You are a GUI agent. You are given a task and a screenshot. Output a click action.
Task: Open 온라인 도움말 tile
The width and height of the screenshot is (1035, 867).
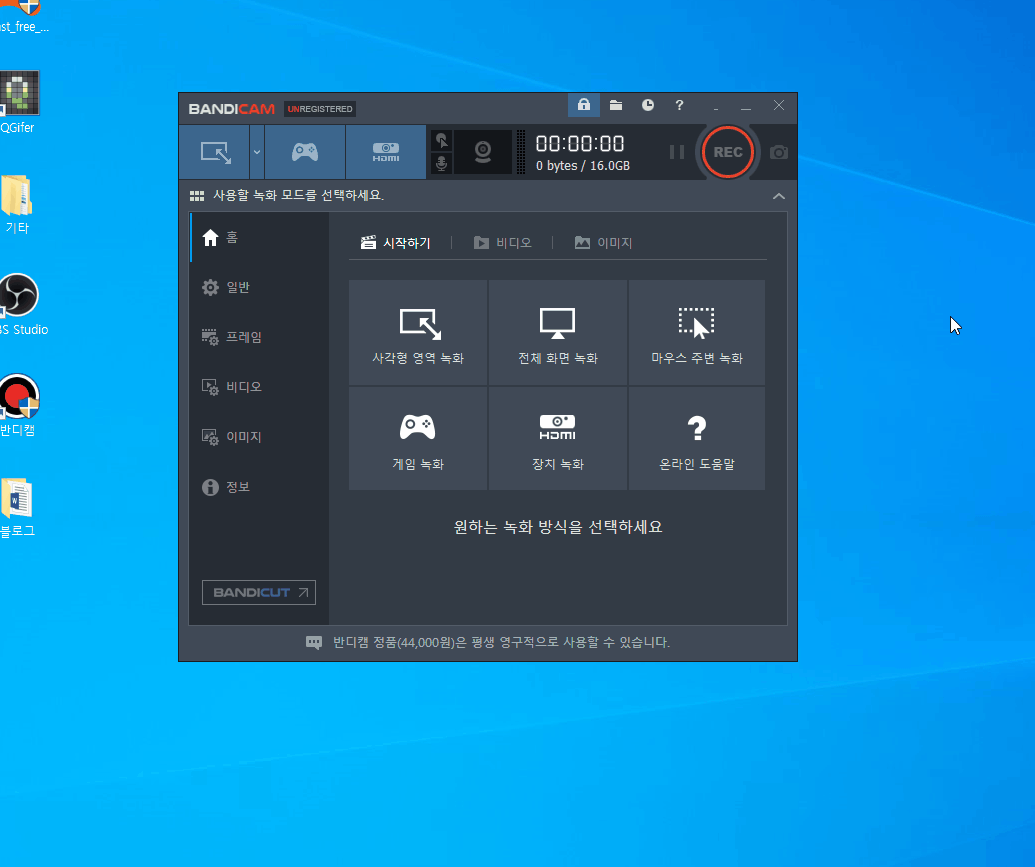coord(697,438)
